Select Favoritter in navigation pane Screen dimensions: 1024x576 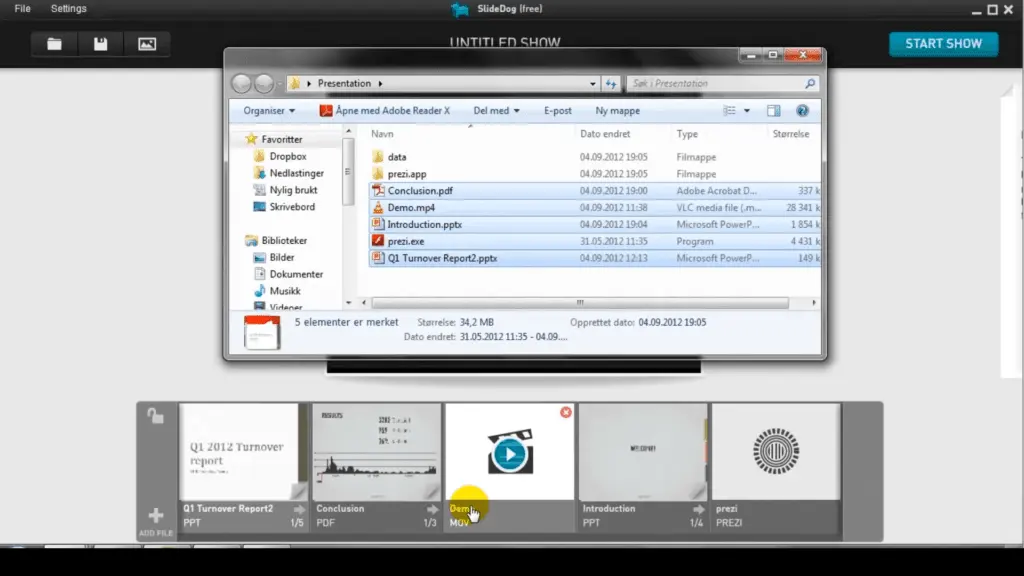pos(281,139)
